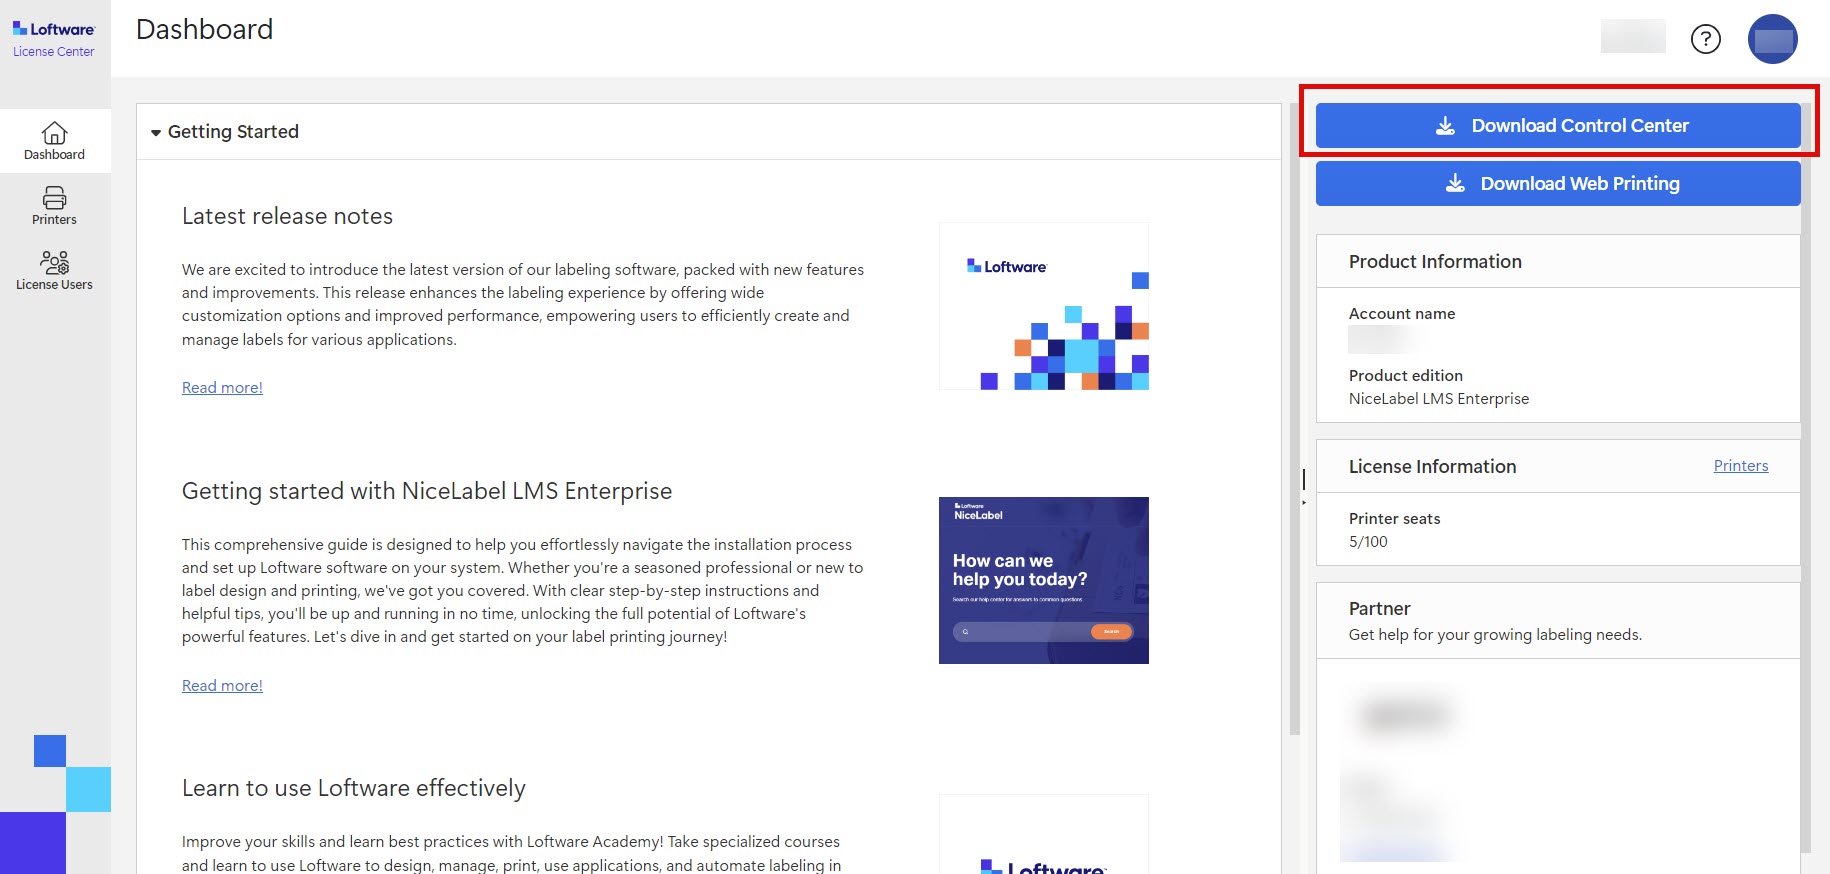Click the Dashboard page title
Screen dimensions: 1830x874
(x=204, y=30)
